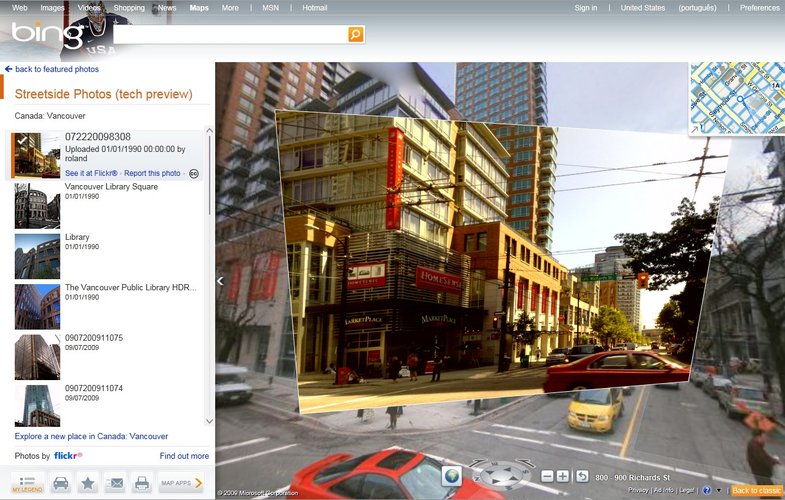The width and height of the screenshot is (785, 500).
Task: Go to the Web search tab
Action: (20, 8)
